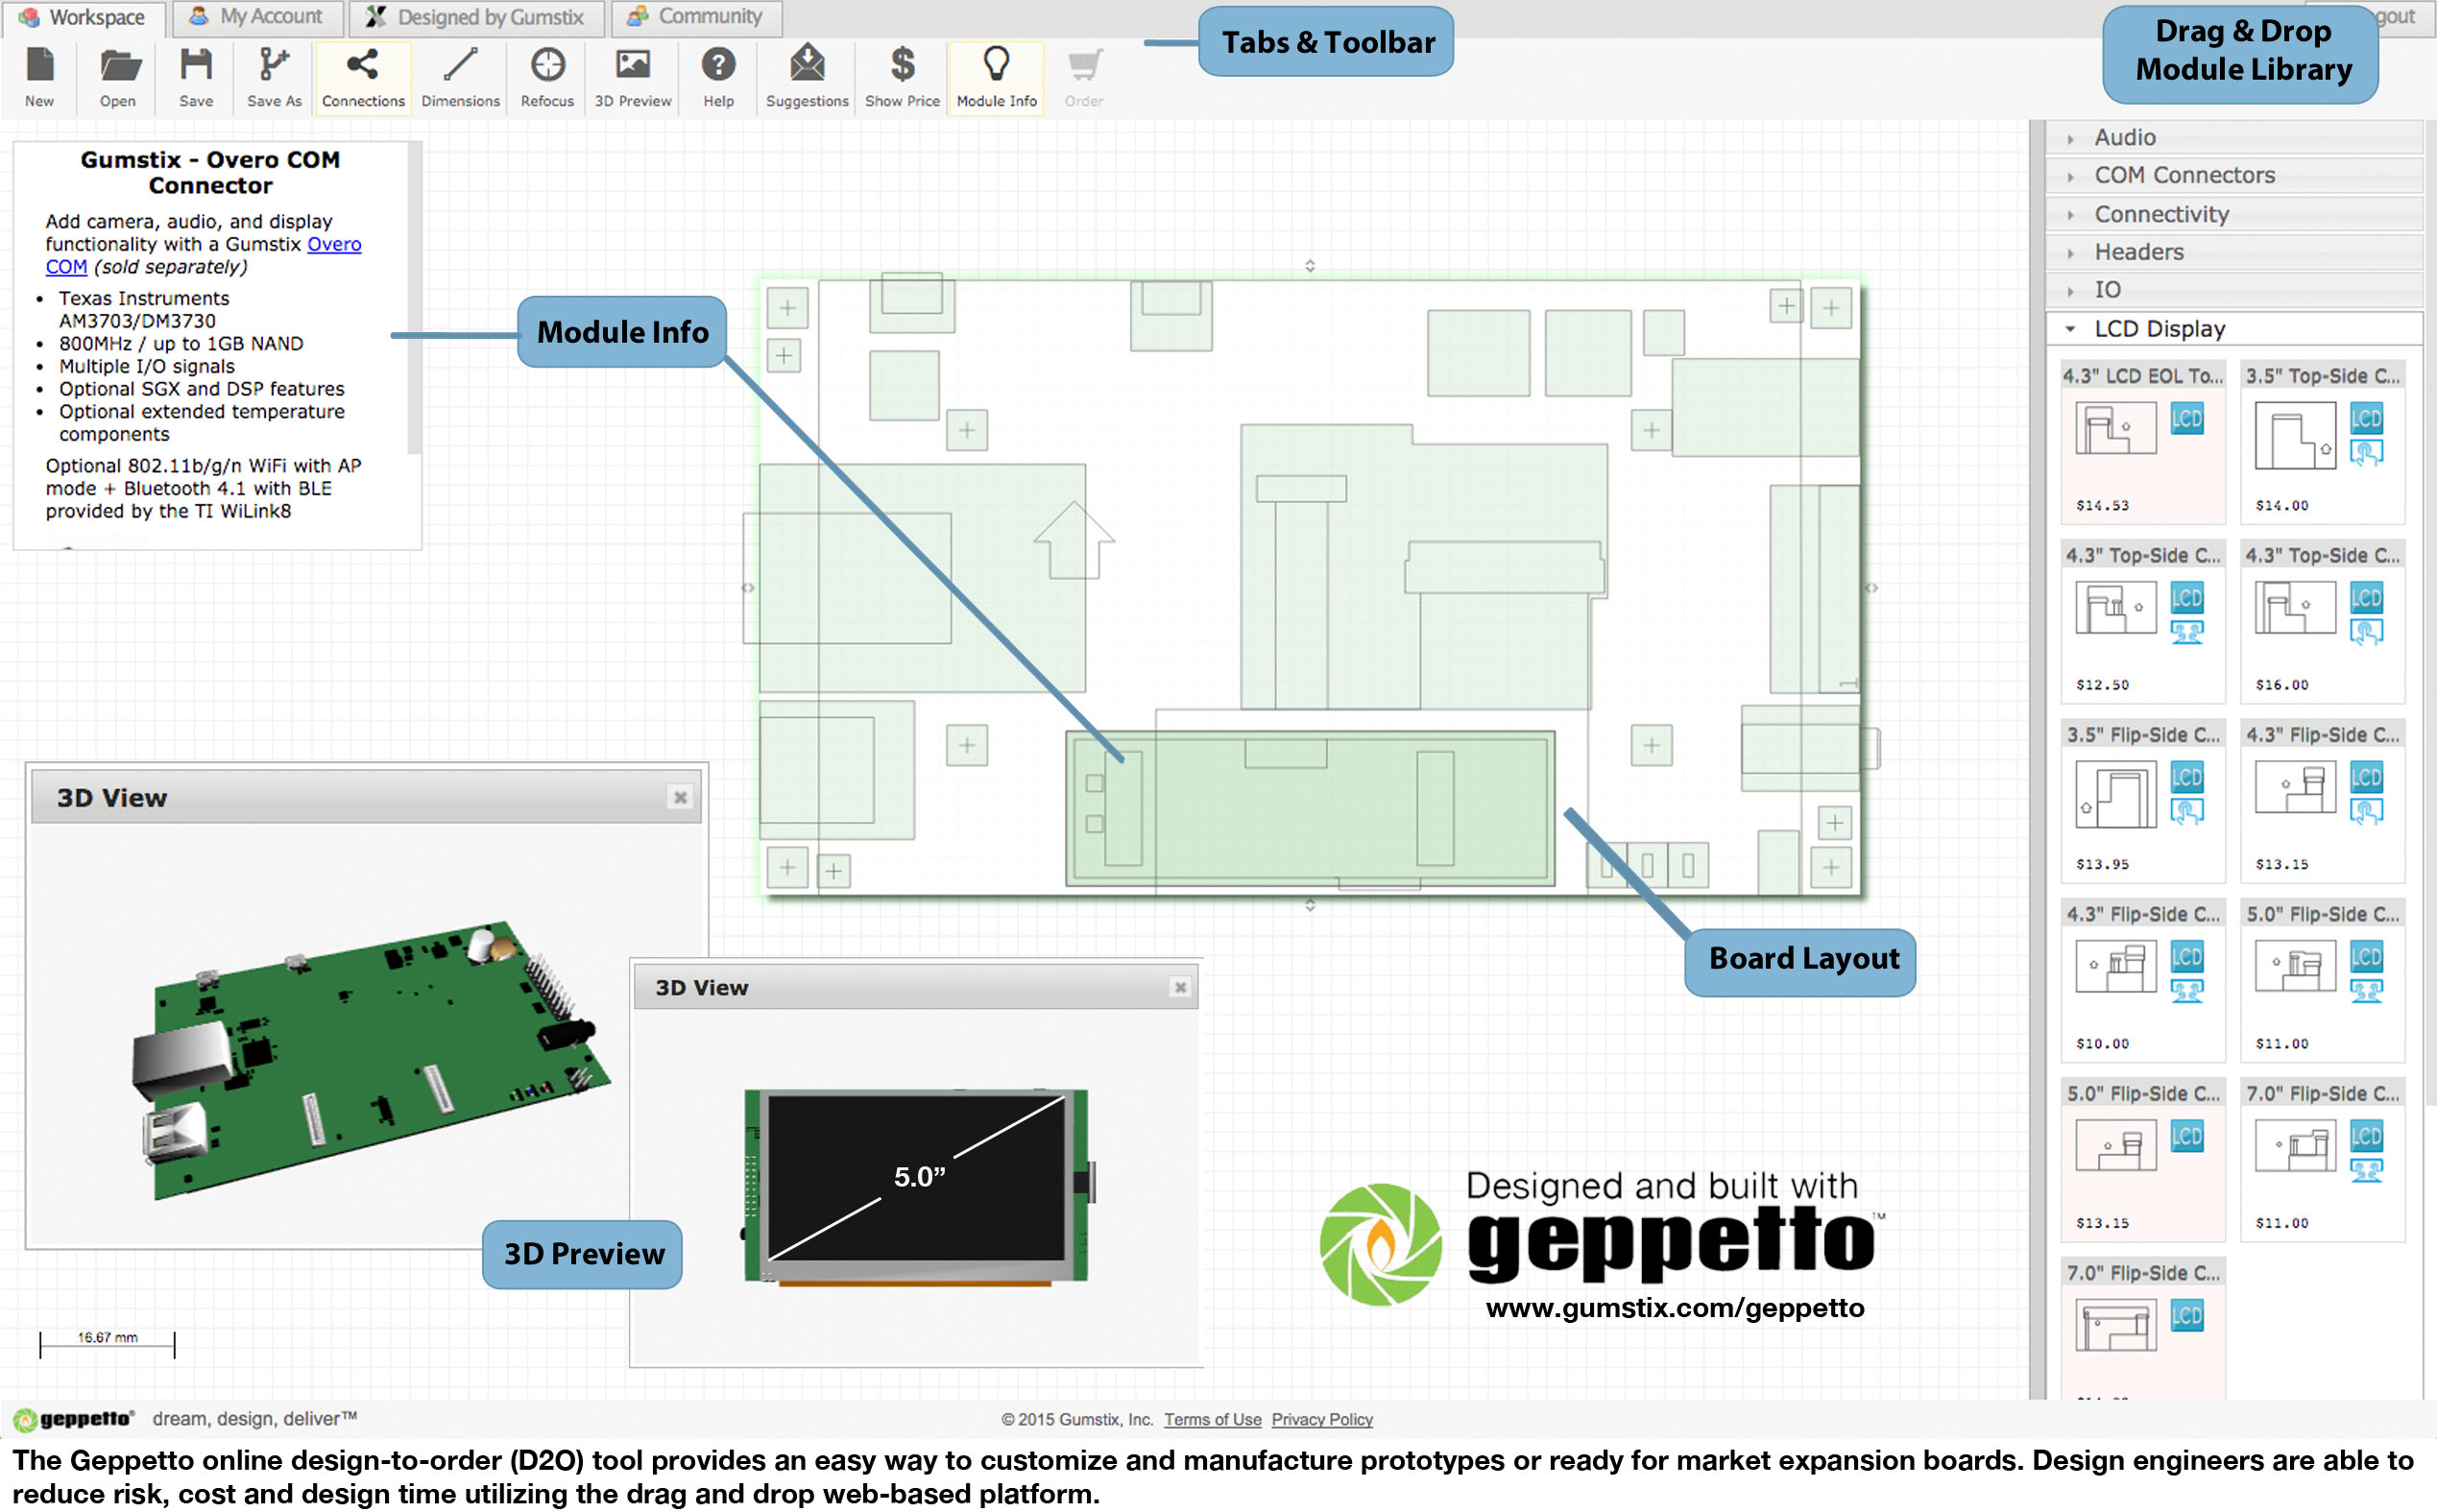The image size is (2437, 1512).
Task: Select the 4.3" Top-Side module at $12.50
Action: tap(2143, 621)
